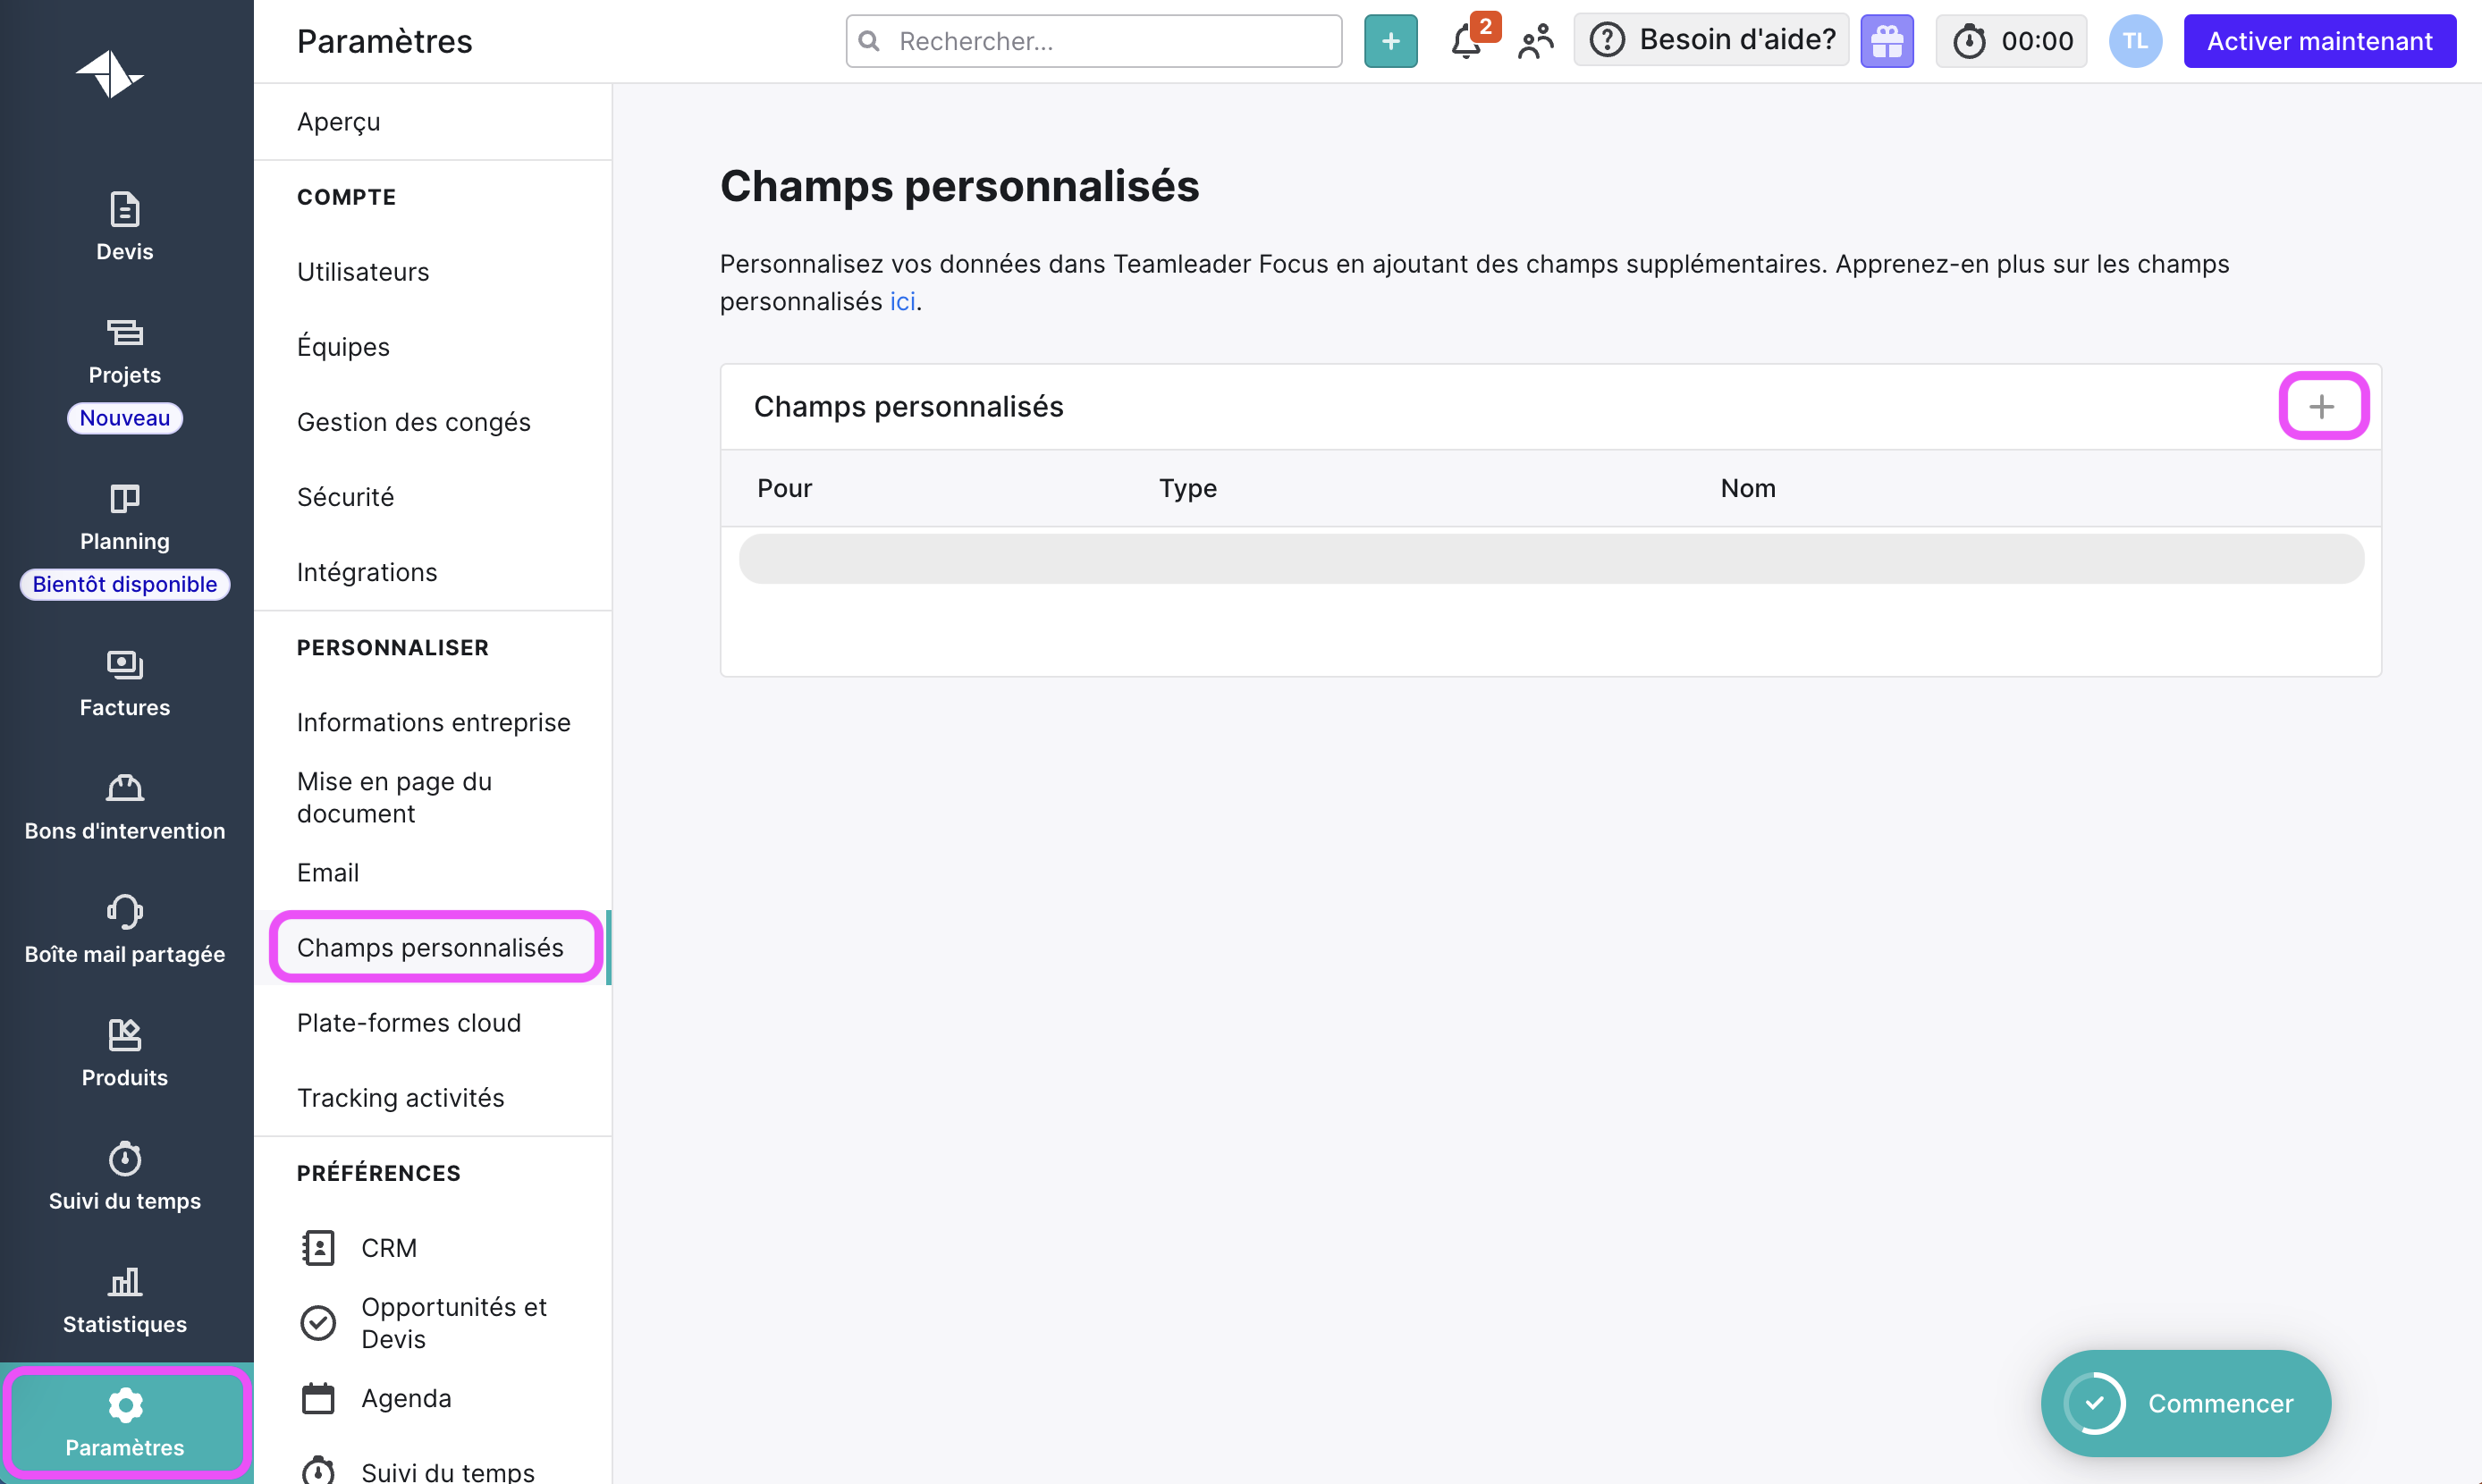The image size is (2482, 1484).
Task: Open the notifications bell
Action: pos(1467,41)
